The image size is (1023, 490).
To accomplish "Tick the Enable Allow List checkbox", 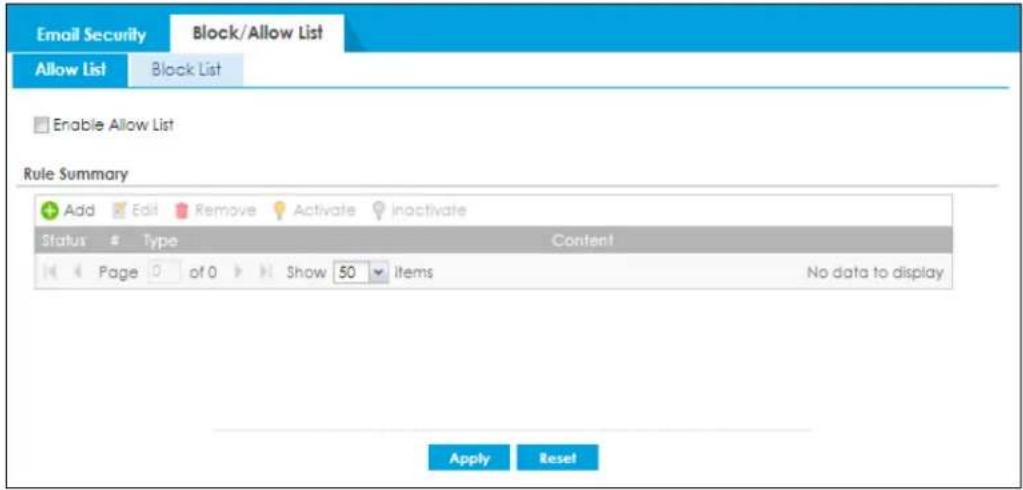I will 41,125.
